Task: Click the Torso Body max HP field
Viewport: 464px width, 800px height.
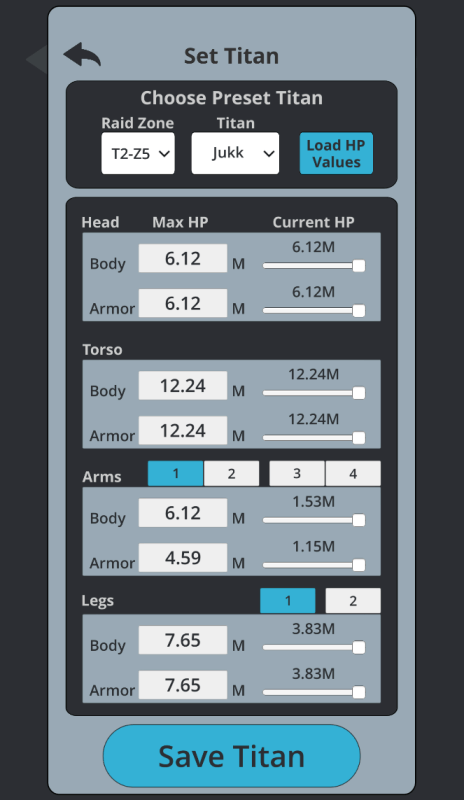Action: [183, 385]
